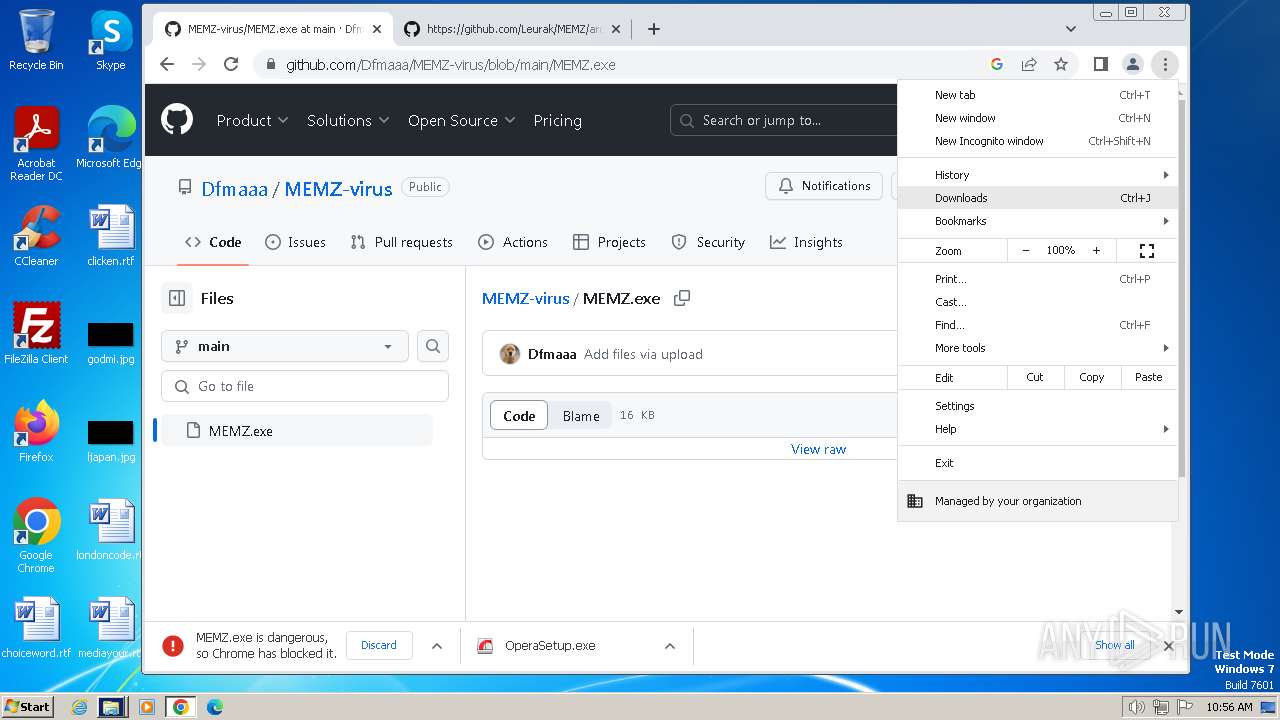Switch to the Issues tab
1280x720 pixels.
[295, 242]
